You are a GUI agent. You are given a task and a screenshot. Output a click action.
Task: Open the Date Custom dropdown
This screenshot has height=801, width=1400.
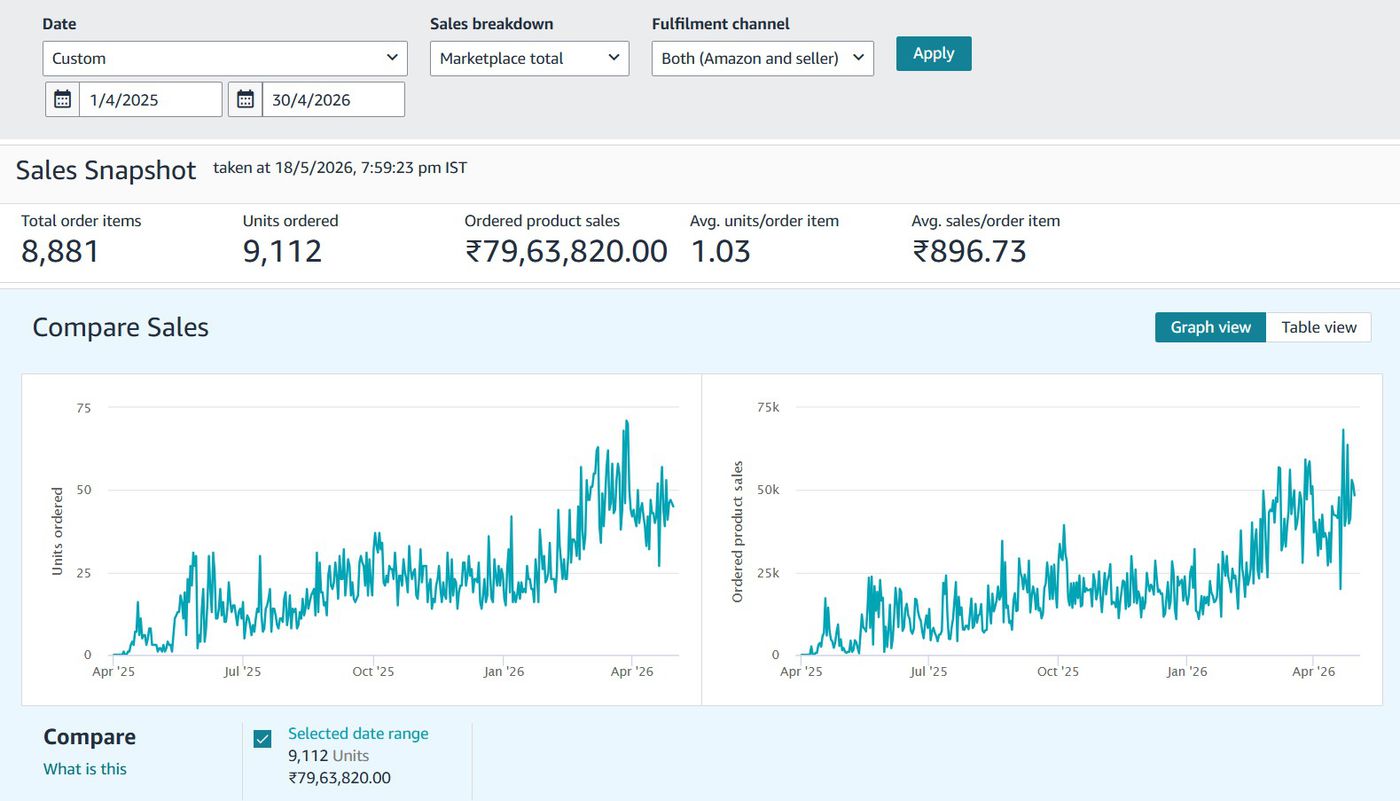point(225,58)
